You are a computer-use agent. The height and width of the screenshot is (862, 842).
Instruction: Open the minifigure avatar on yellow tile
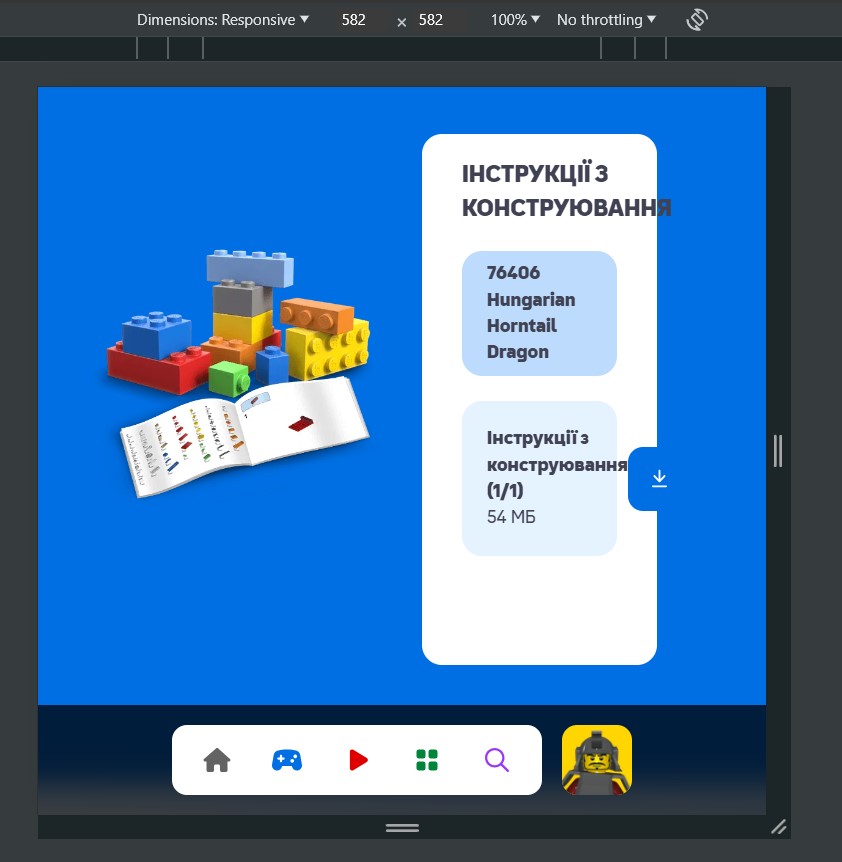coord(597,760)
